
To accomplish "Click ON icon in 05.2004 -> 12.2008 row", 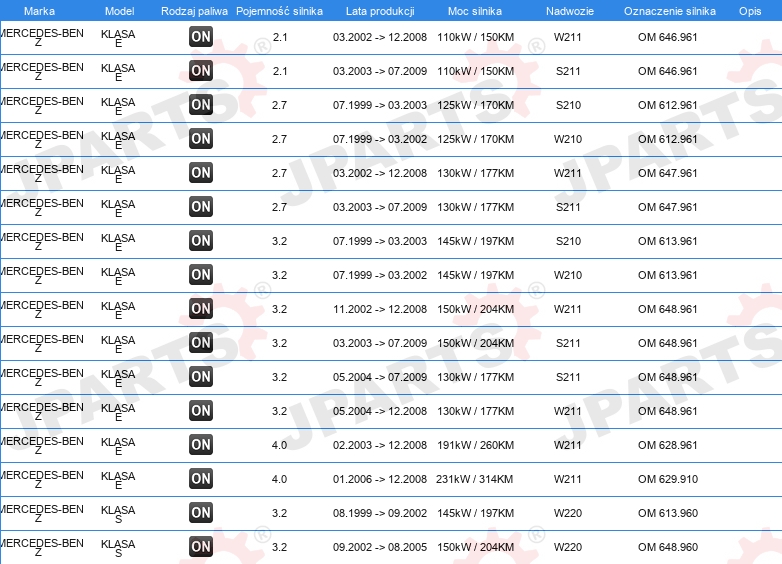I will 201,410.
